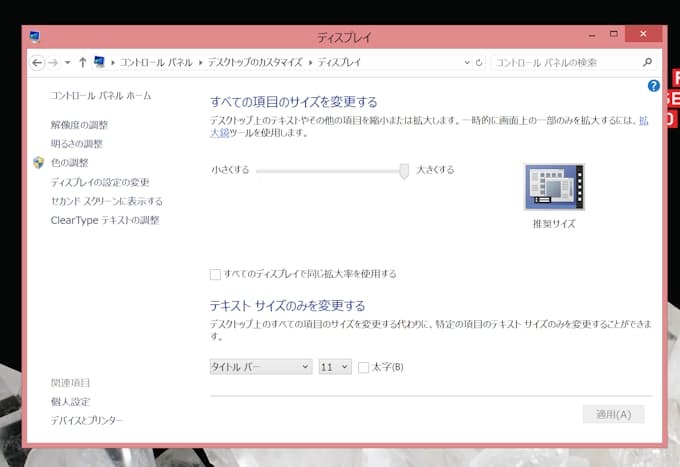This screenshot has height=467, width=680.
Task: Expand the recent locations arrow near navigation
Action: tap(67, 62)
